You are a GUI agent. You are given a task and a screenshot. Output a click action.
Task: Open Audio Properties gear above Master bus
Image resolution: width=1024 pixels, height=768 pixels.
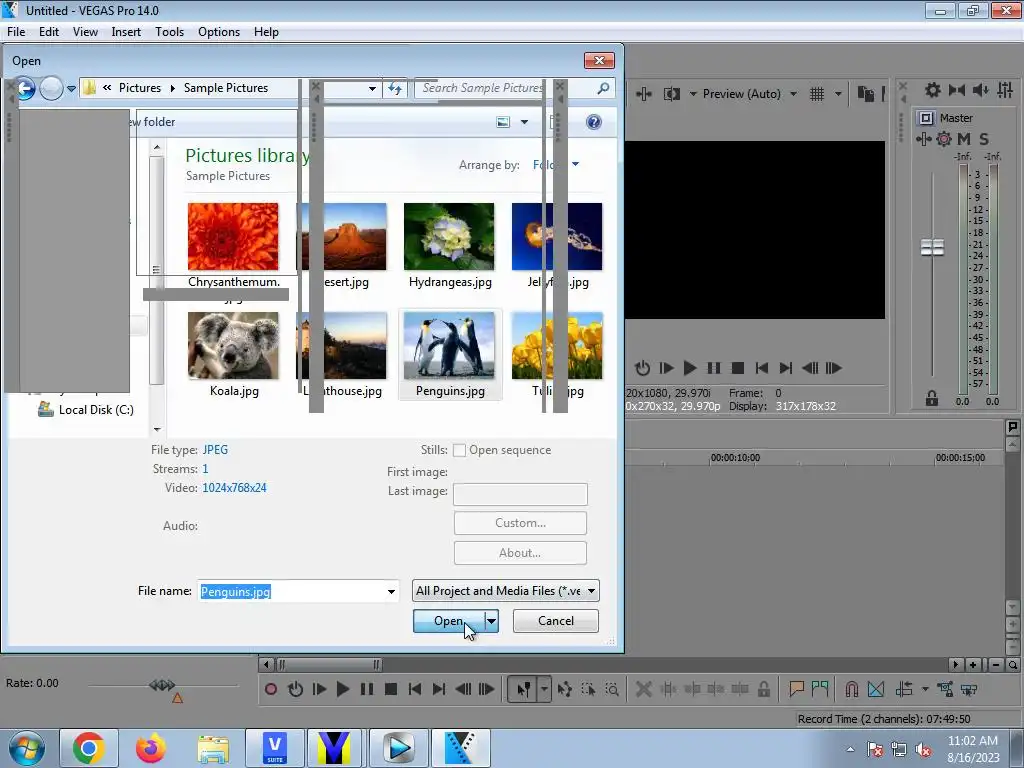point(933,90)
